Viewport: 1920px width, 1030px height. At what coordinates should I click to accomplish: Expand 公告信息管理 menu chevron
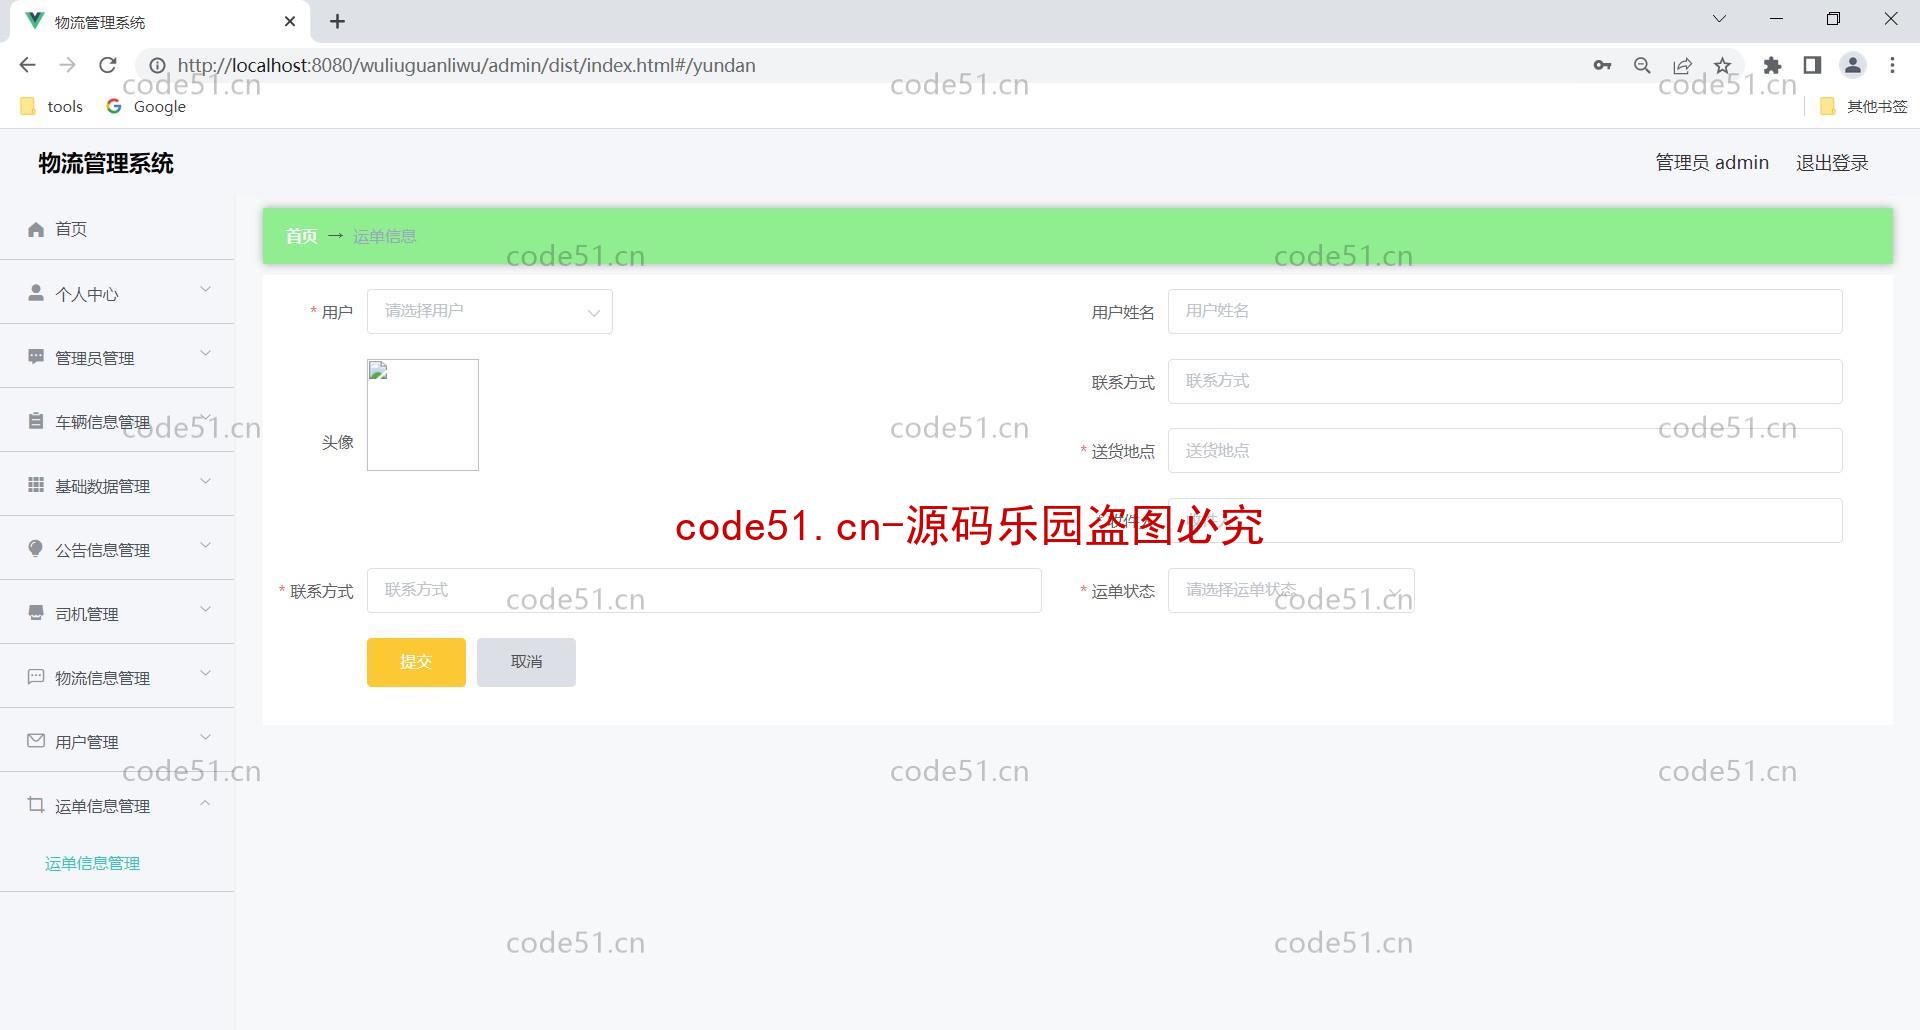[x=205, y=545]
